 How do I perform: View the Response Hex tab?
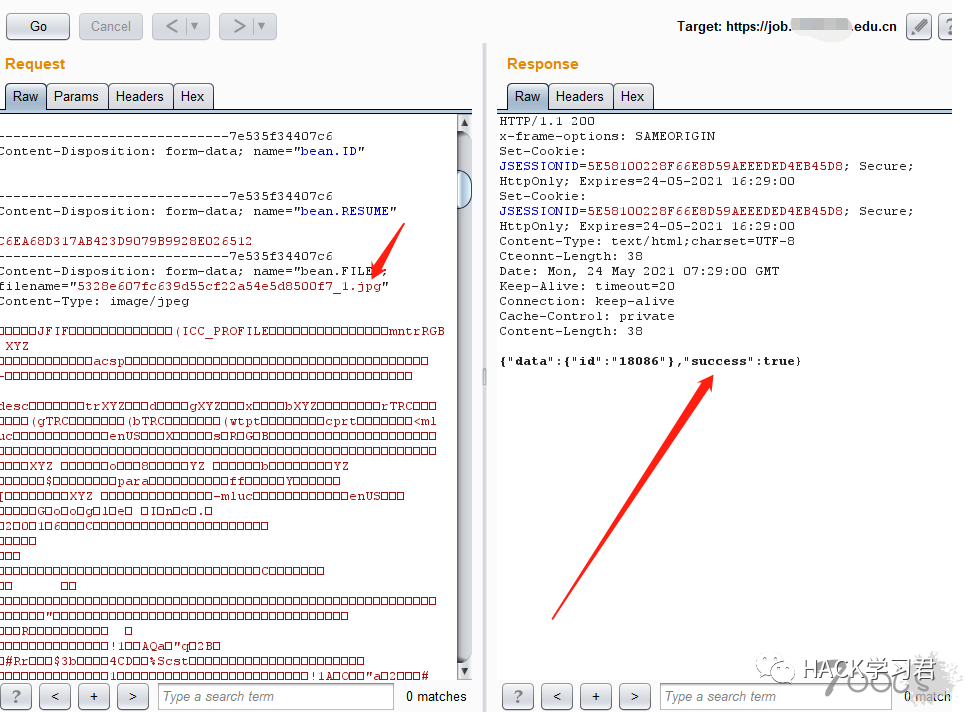coord(632,97)
